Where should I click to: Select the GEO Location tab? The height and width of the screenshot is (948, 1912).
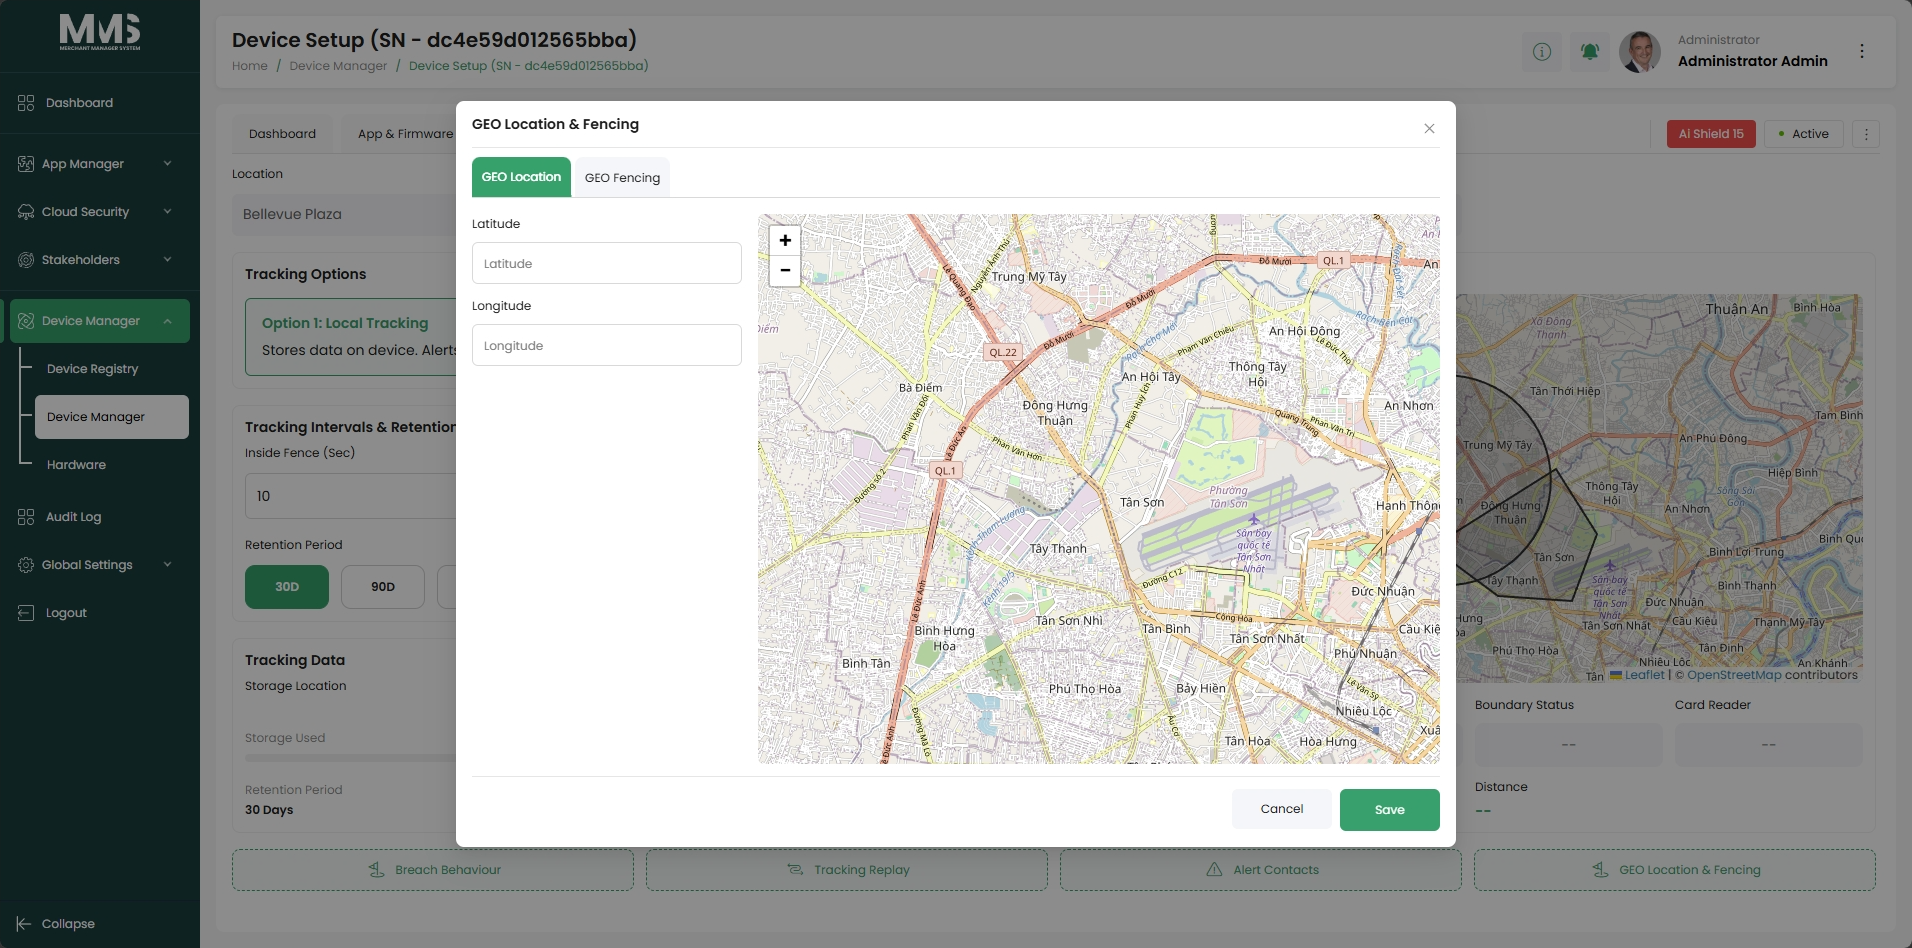point(521,177)
